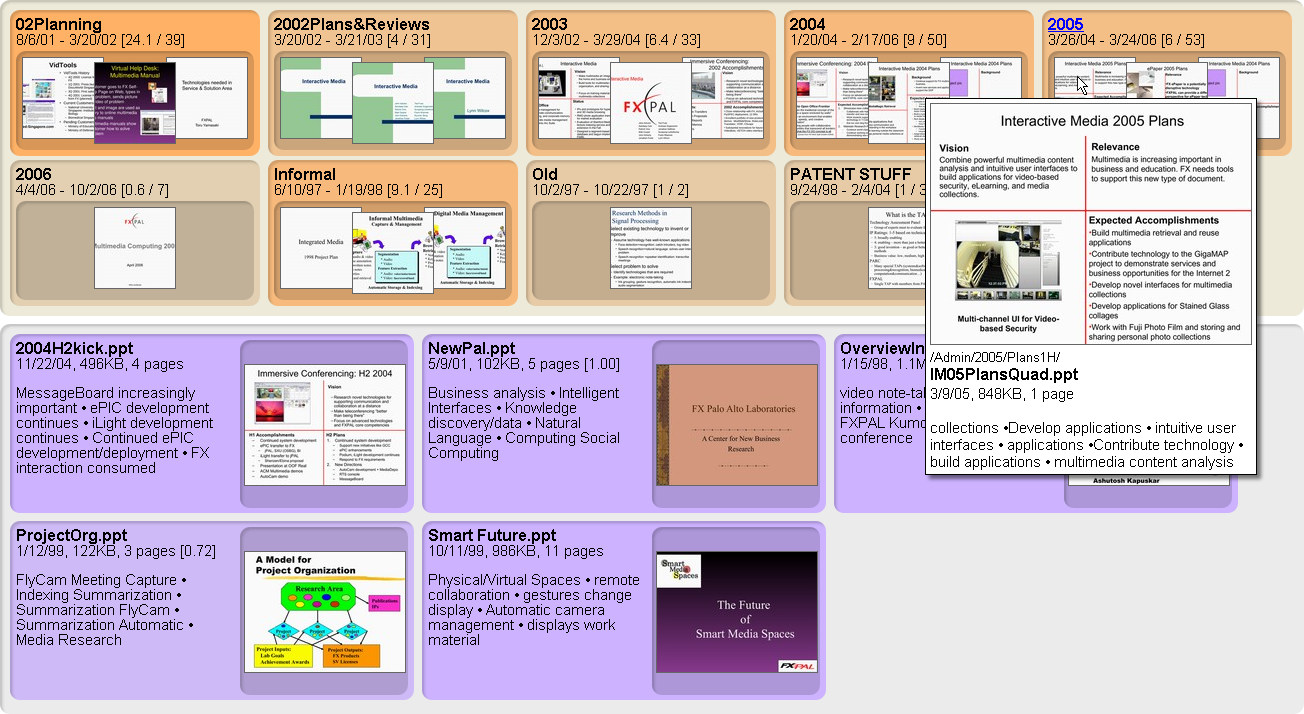This screenshot has height=714, width=1304.
Task: Select the FXPAL logo slide in 2003 folder
Action: 650,103
